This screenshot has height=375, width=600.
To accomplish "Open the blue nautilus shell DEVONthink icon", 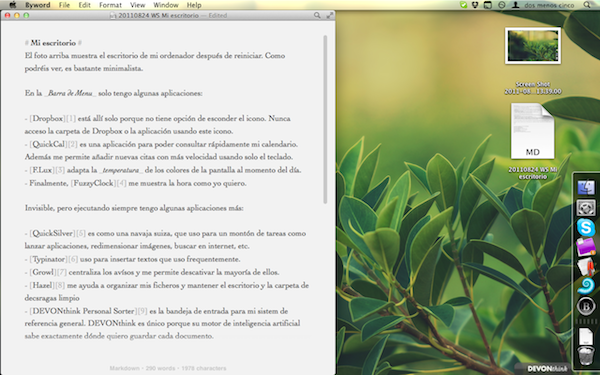I will (x=586, y=286).
